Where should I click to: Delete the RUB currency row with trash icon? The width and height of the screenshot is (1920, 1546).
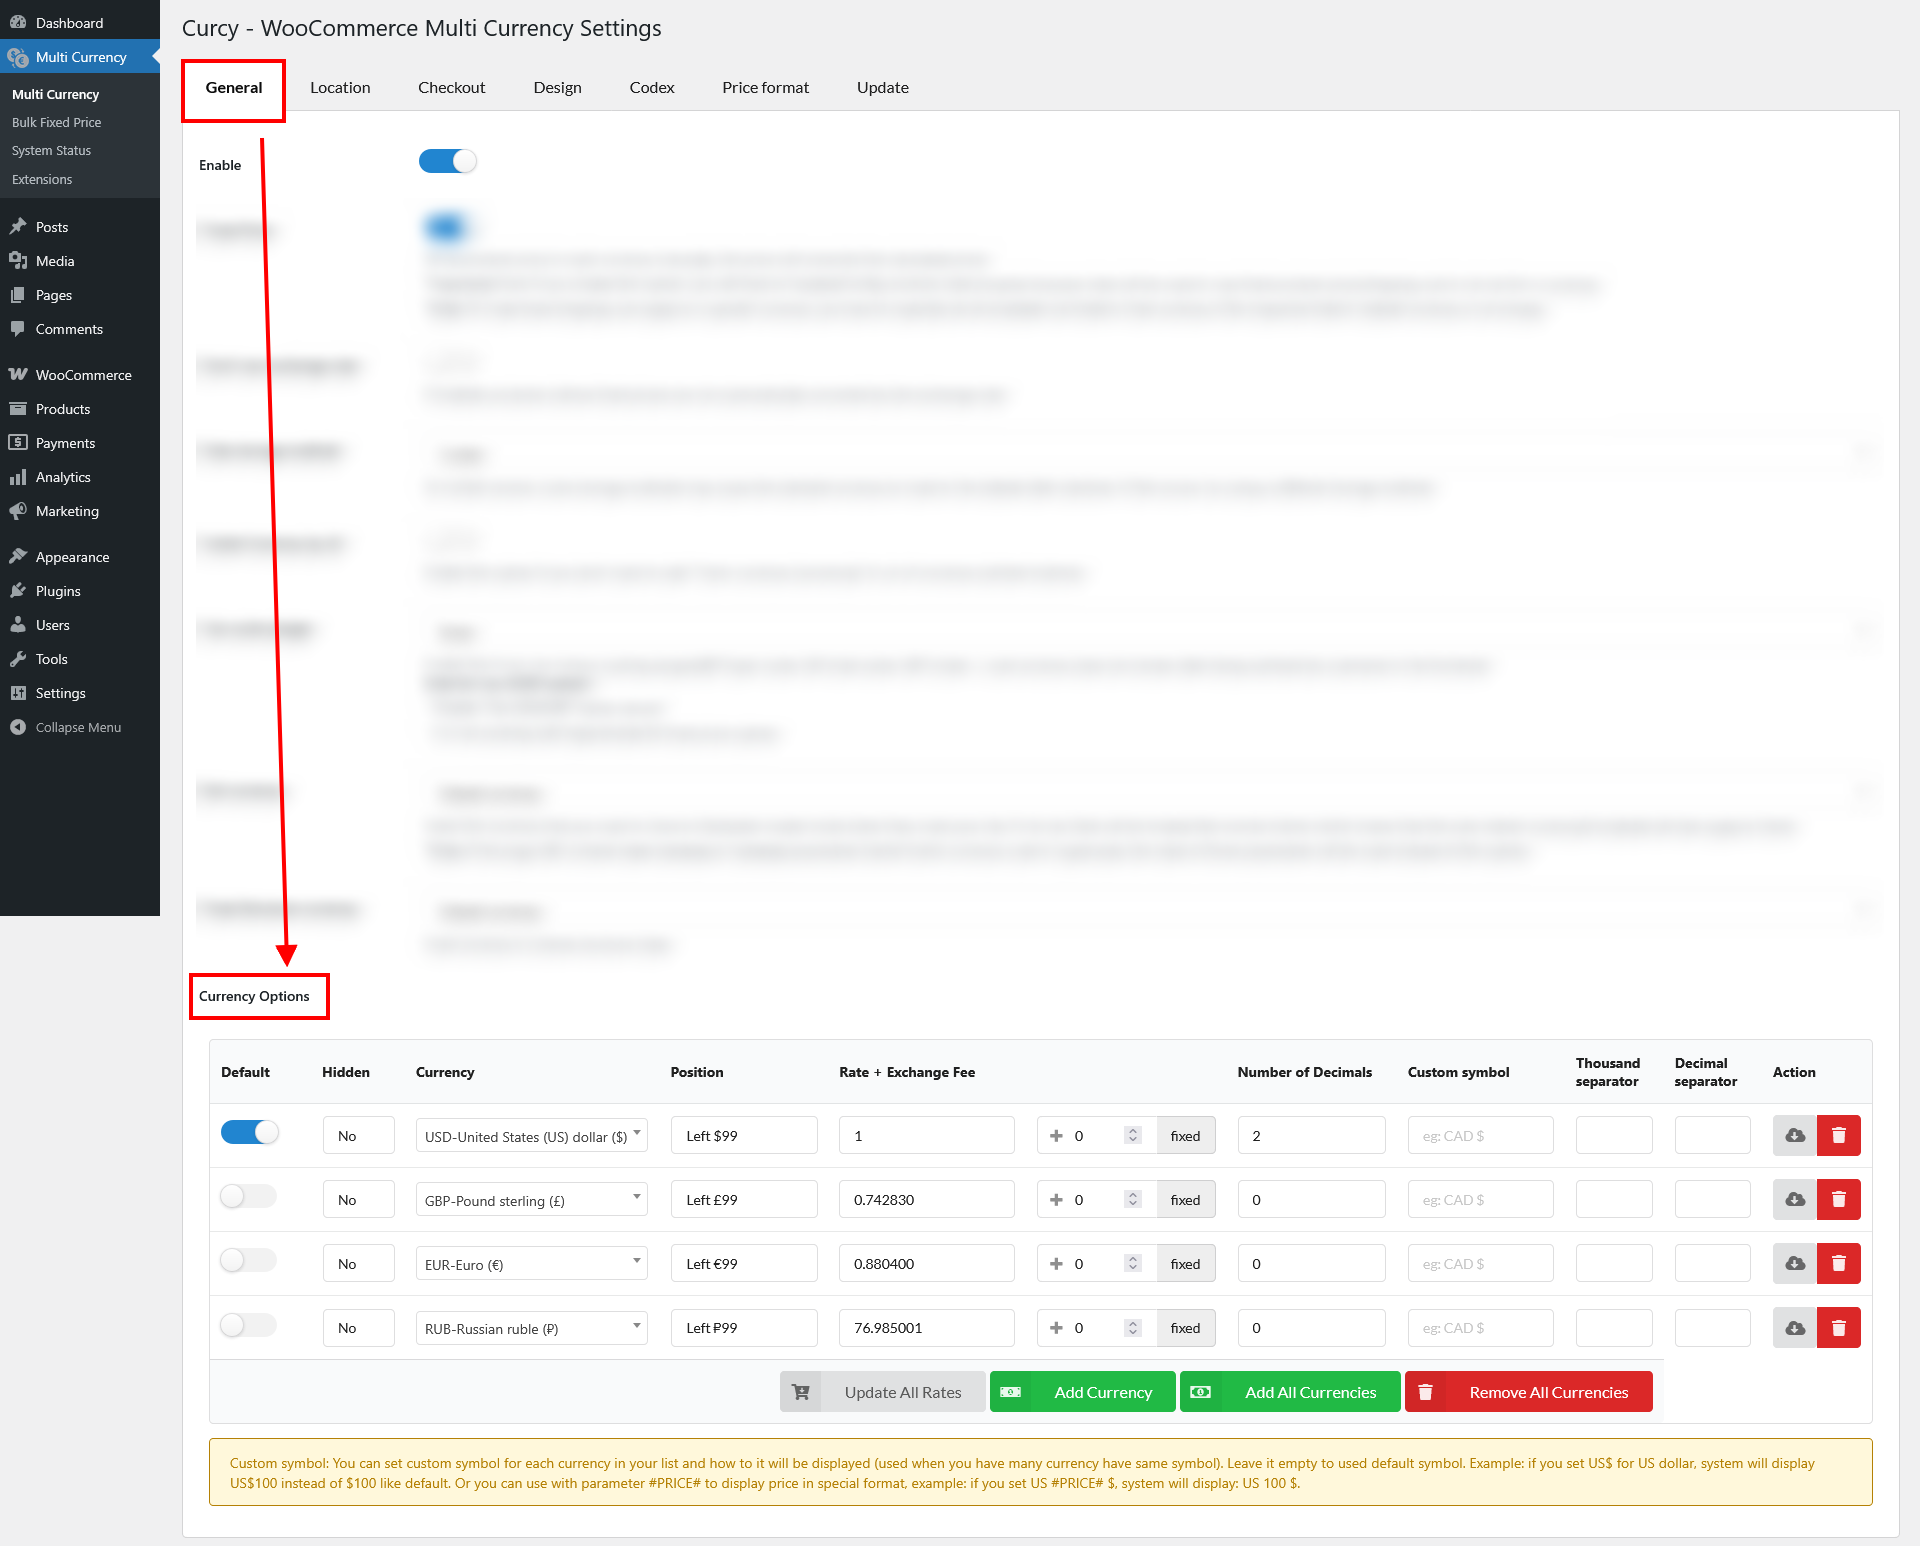pos(1839,1328)
